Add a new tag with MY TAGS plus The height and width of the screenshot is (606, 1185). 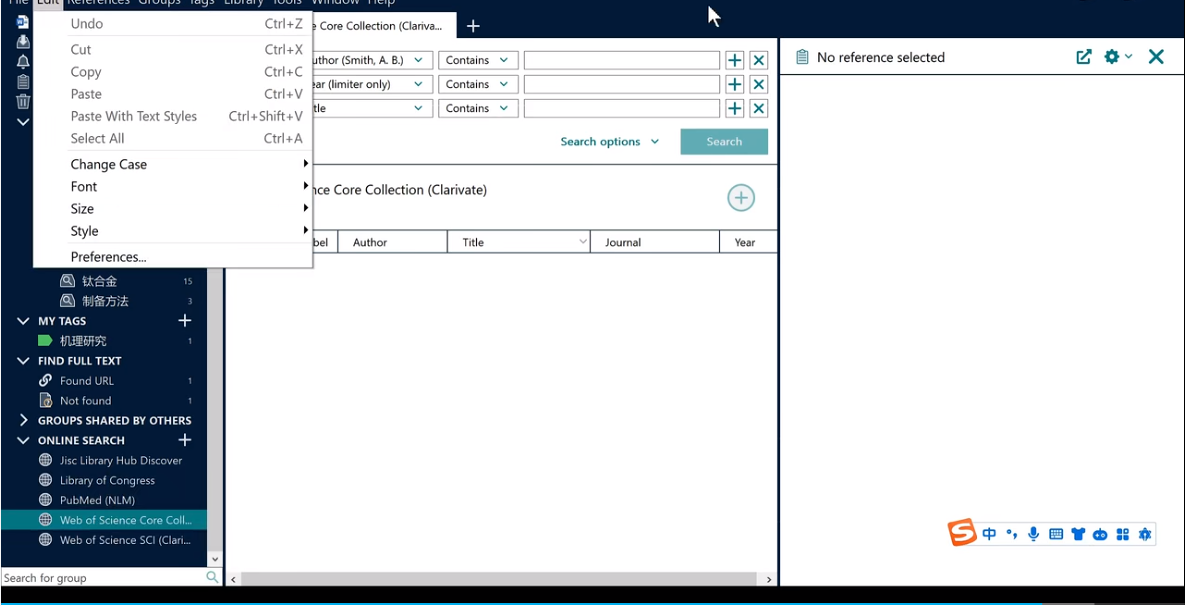click(184, 321)
